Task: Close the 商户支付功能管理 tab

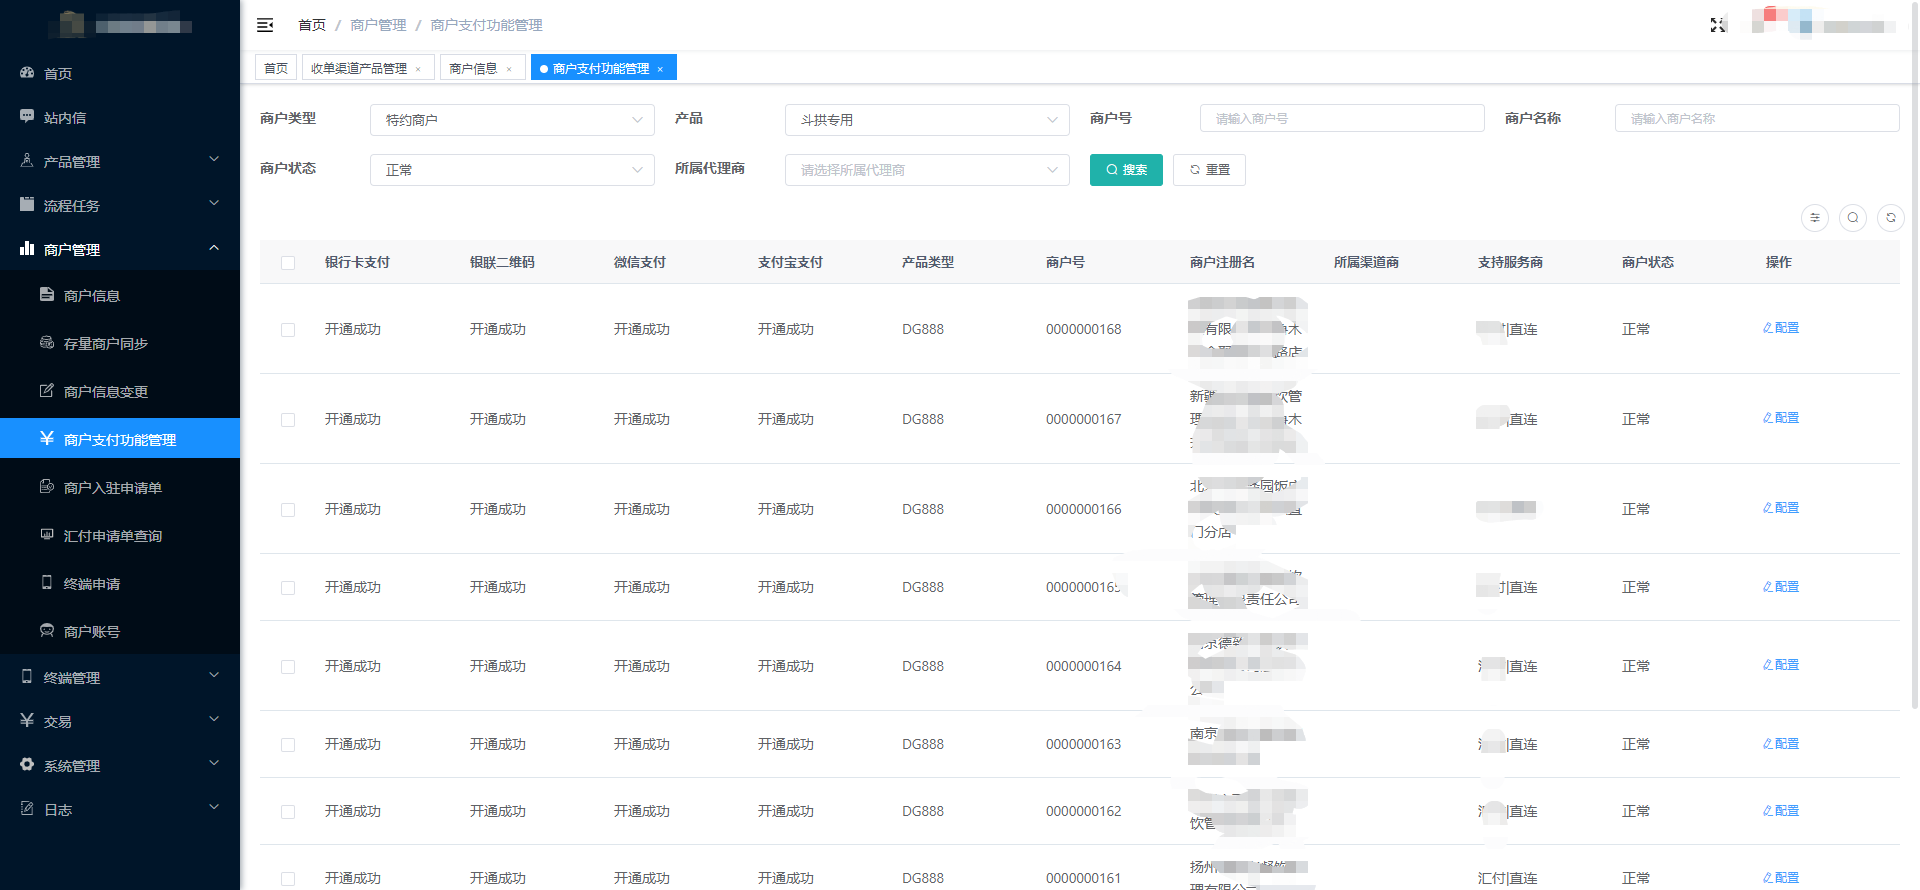Action: pos(660,69)
